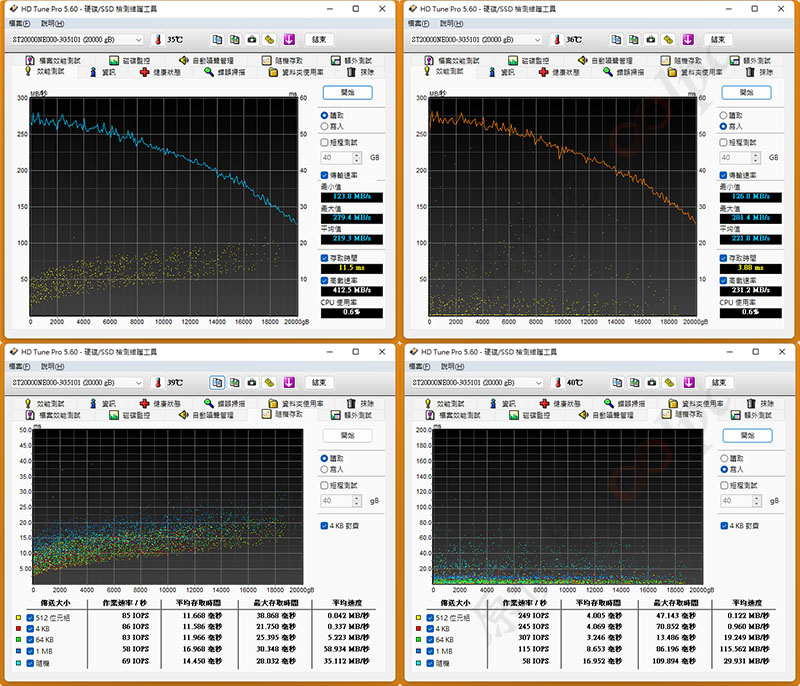Click gB value stepper arrows in 39°C window

click(x=357, y=500)
